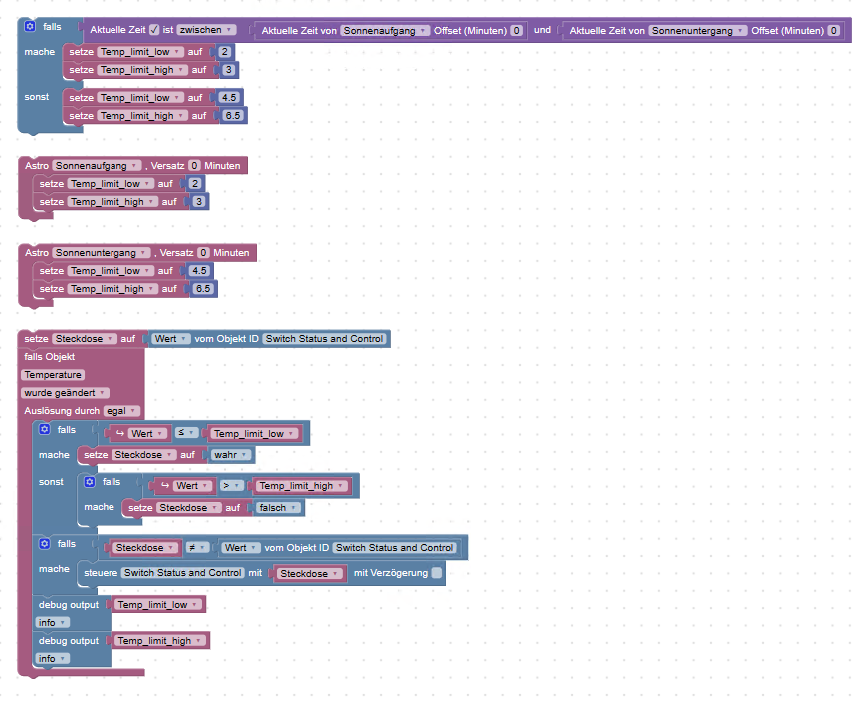The image size is (862, 703).
Task: Open info dropdown under Temp_limit_low debug output
Action: (x=52, y=622)
